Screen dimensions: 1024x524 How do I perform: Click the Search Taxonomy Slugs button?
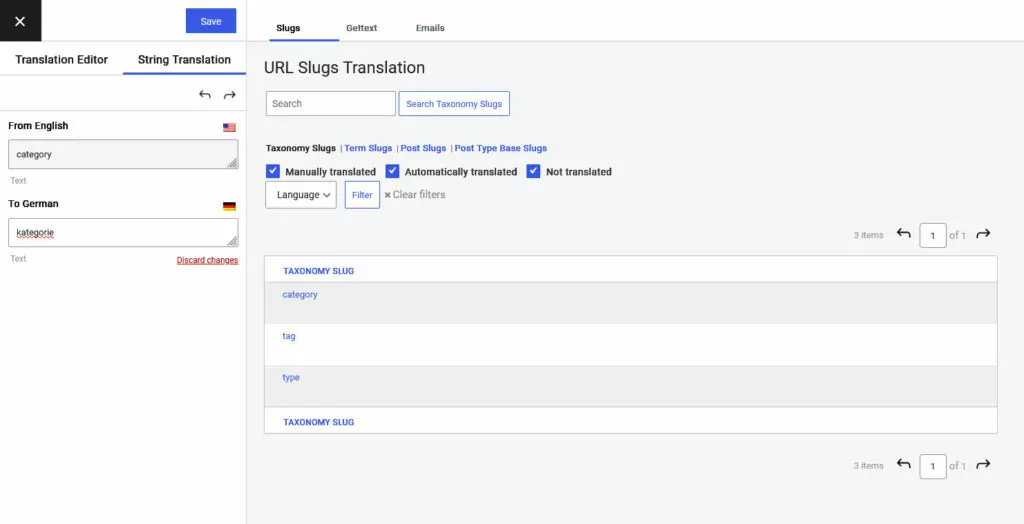click(x=454, y=104)
